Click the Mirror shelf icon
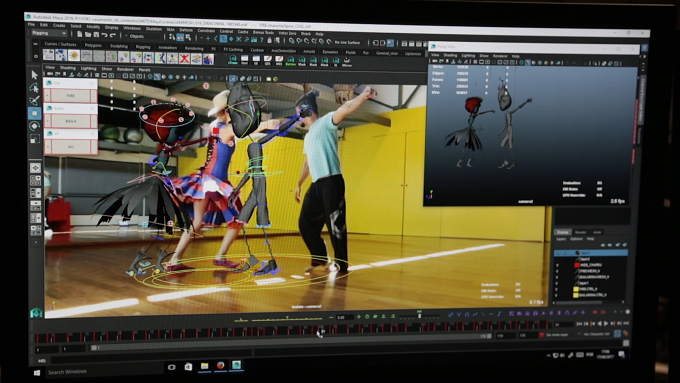The image size is (680, 383). click(x=347, y=62)
